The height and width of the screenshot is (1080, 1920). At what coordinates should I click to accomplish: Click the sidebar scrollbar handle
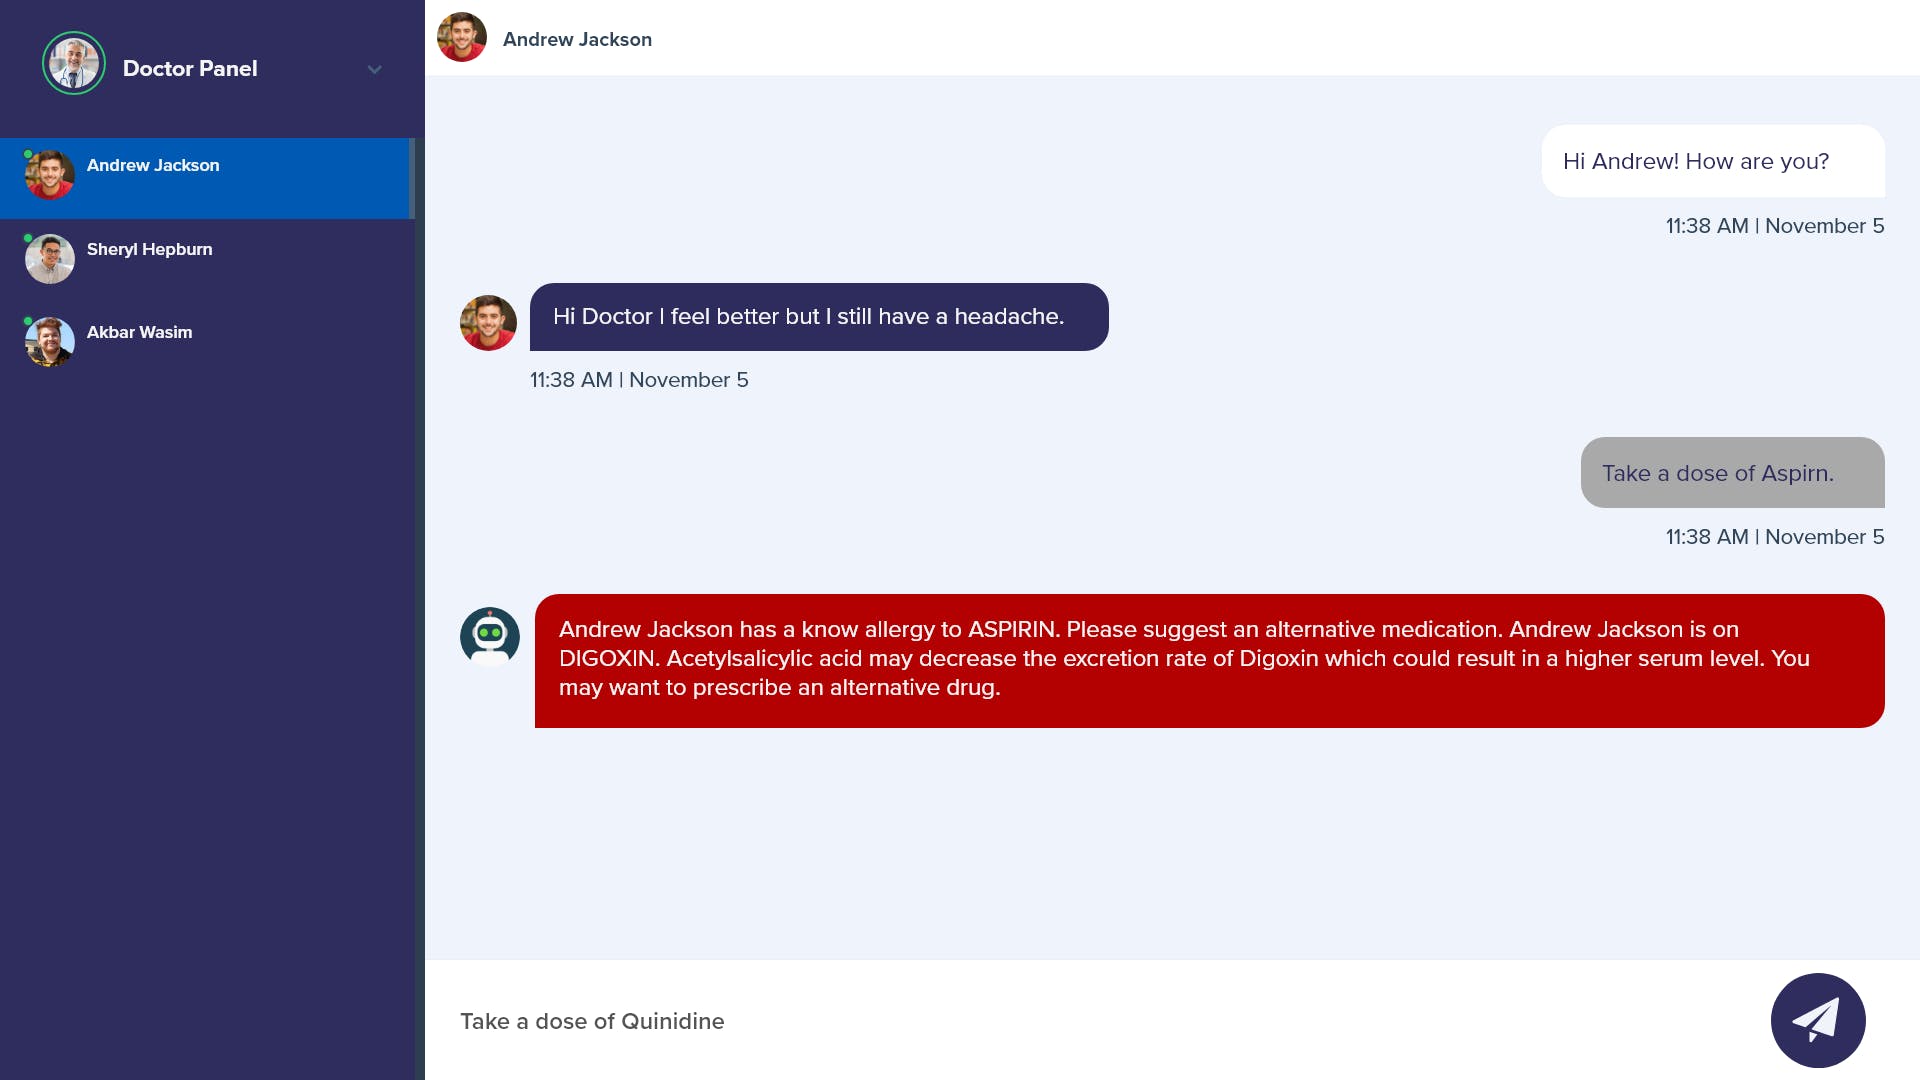412,178
